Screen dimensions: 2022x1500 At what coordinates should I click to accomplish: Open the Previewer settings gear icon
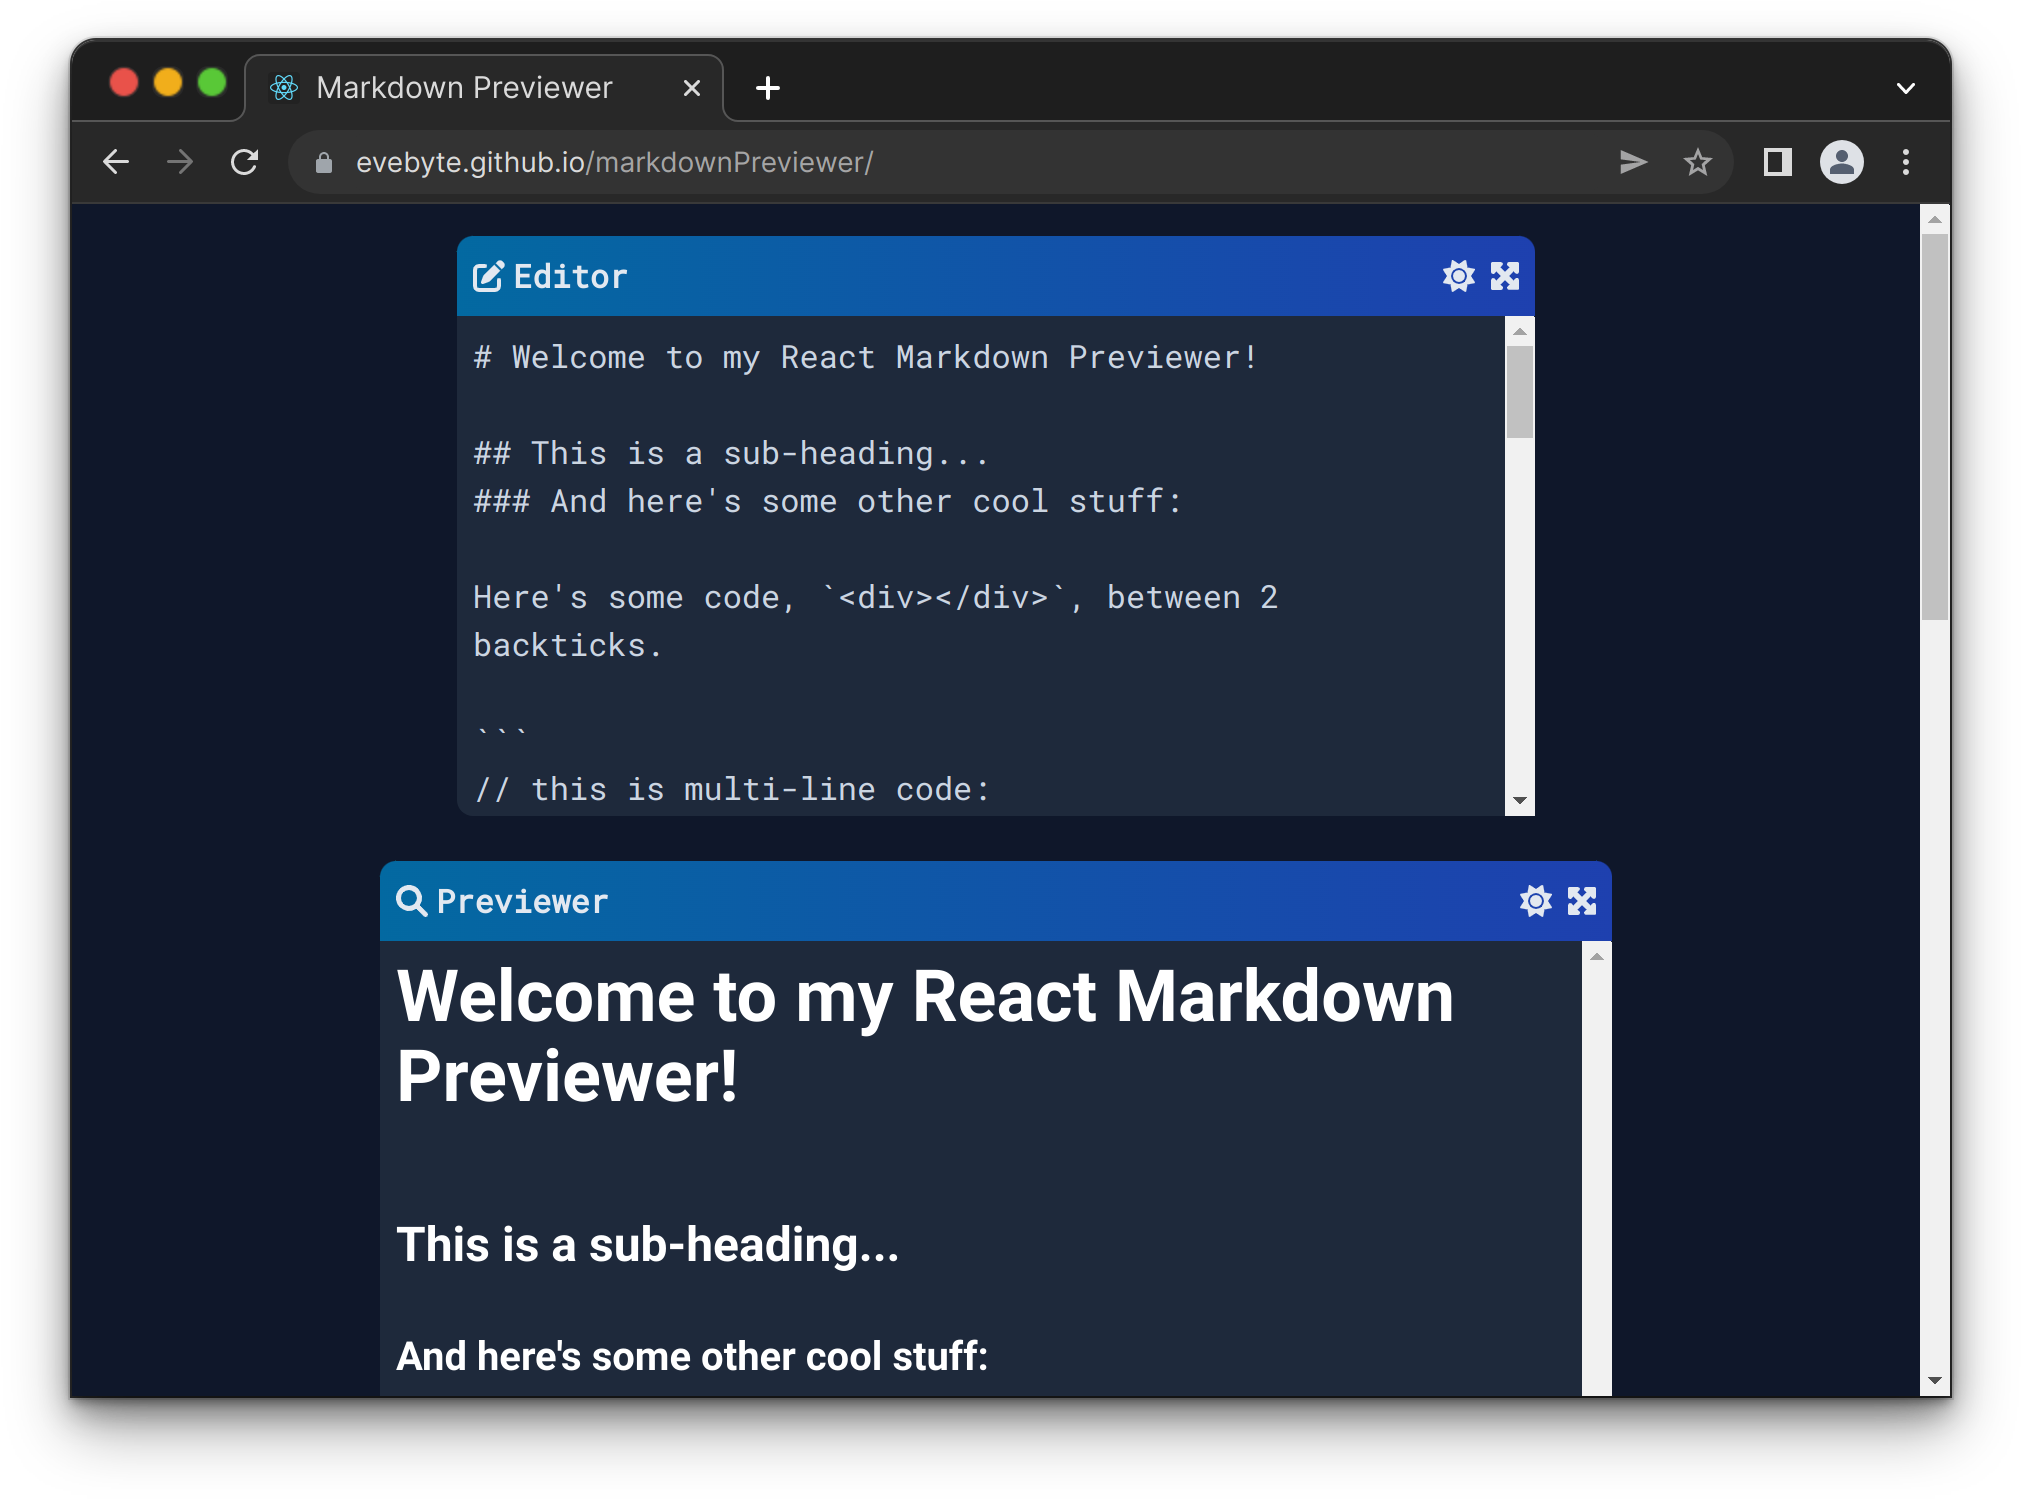point(1535,901)
